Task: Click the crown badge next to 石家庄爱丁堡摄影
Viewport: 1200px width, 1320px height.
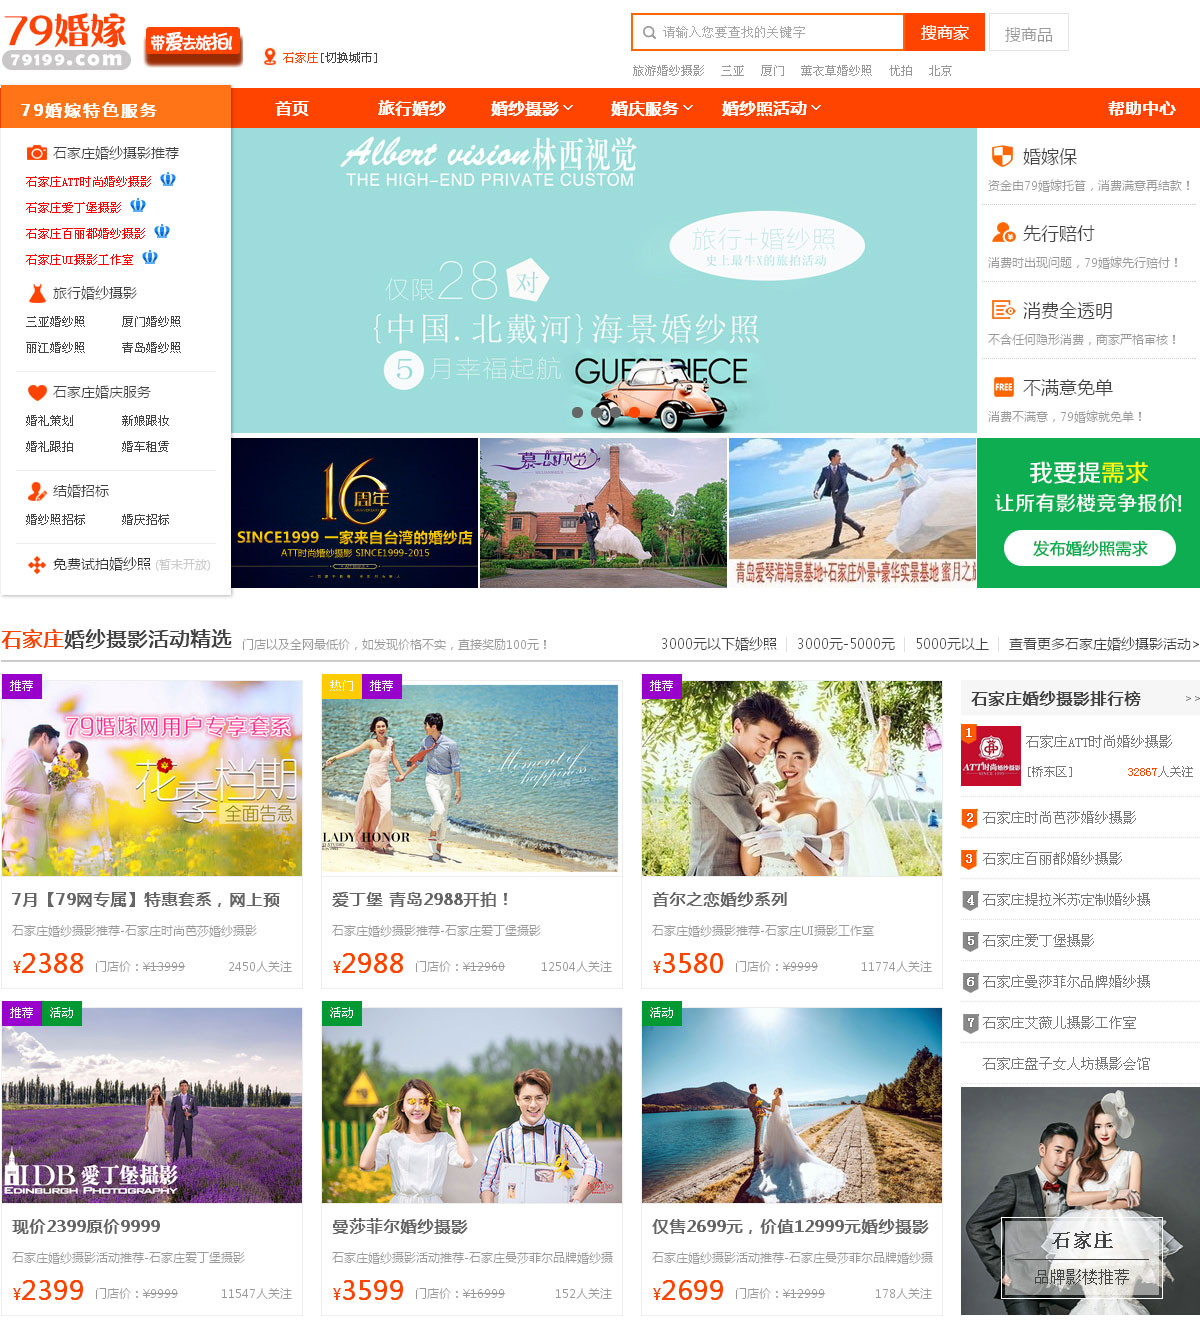Action: [138, 206]
